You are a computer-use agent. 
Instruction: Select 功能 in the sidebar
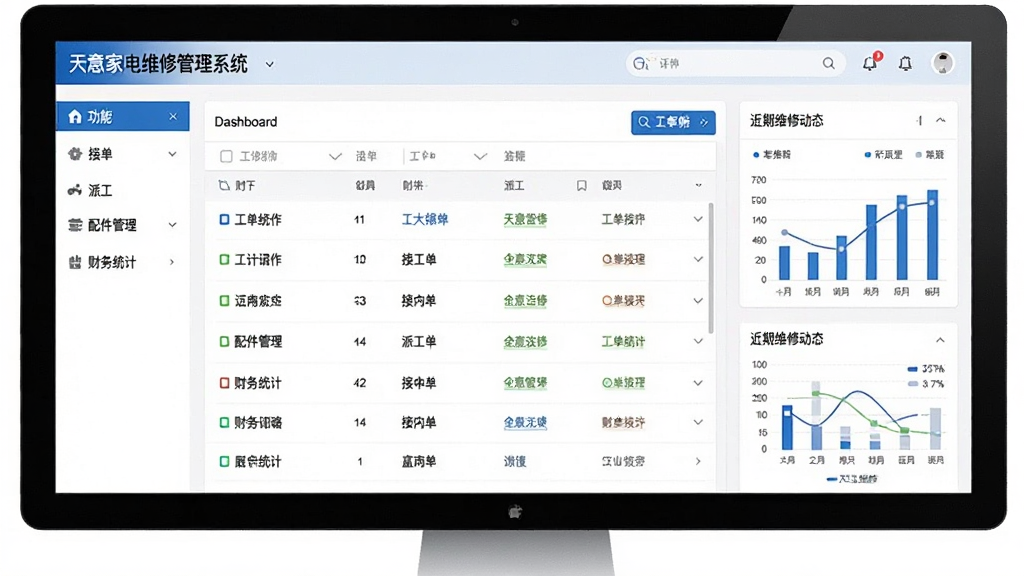coord(123,116)
